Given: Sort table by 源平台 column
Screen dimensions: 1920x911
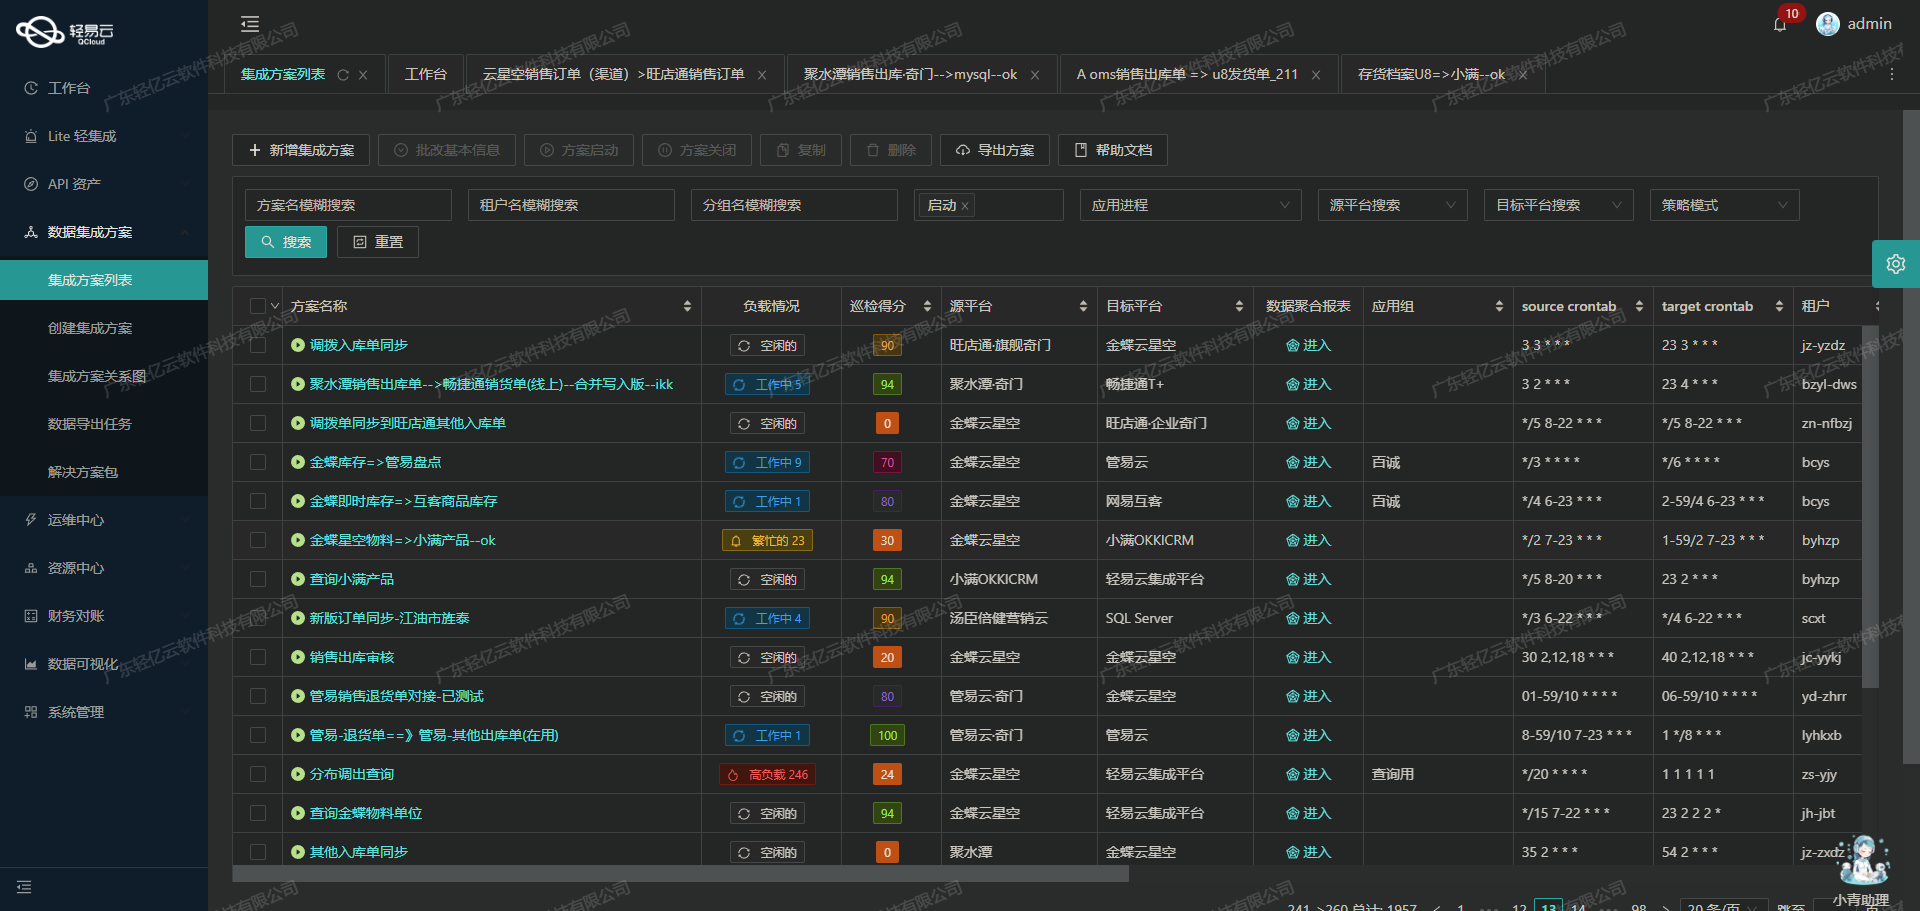Looking at the screenshot, I should click(x=1083, y=306).
